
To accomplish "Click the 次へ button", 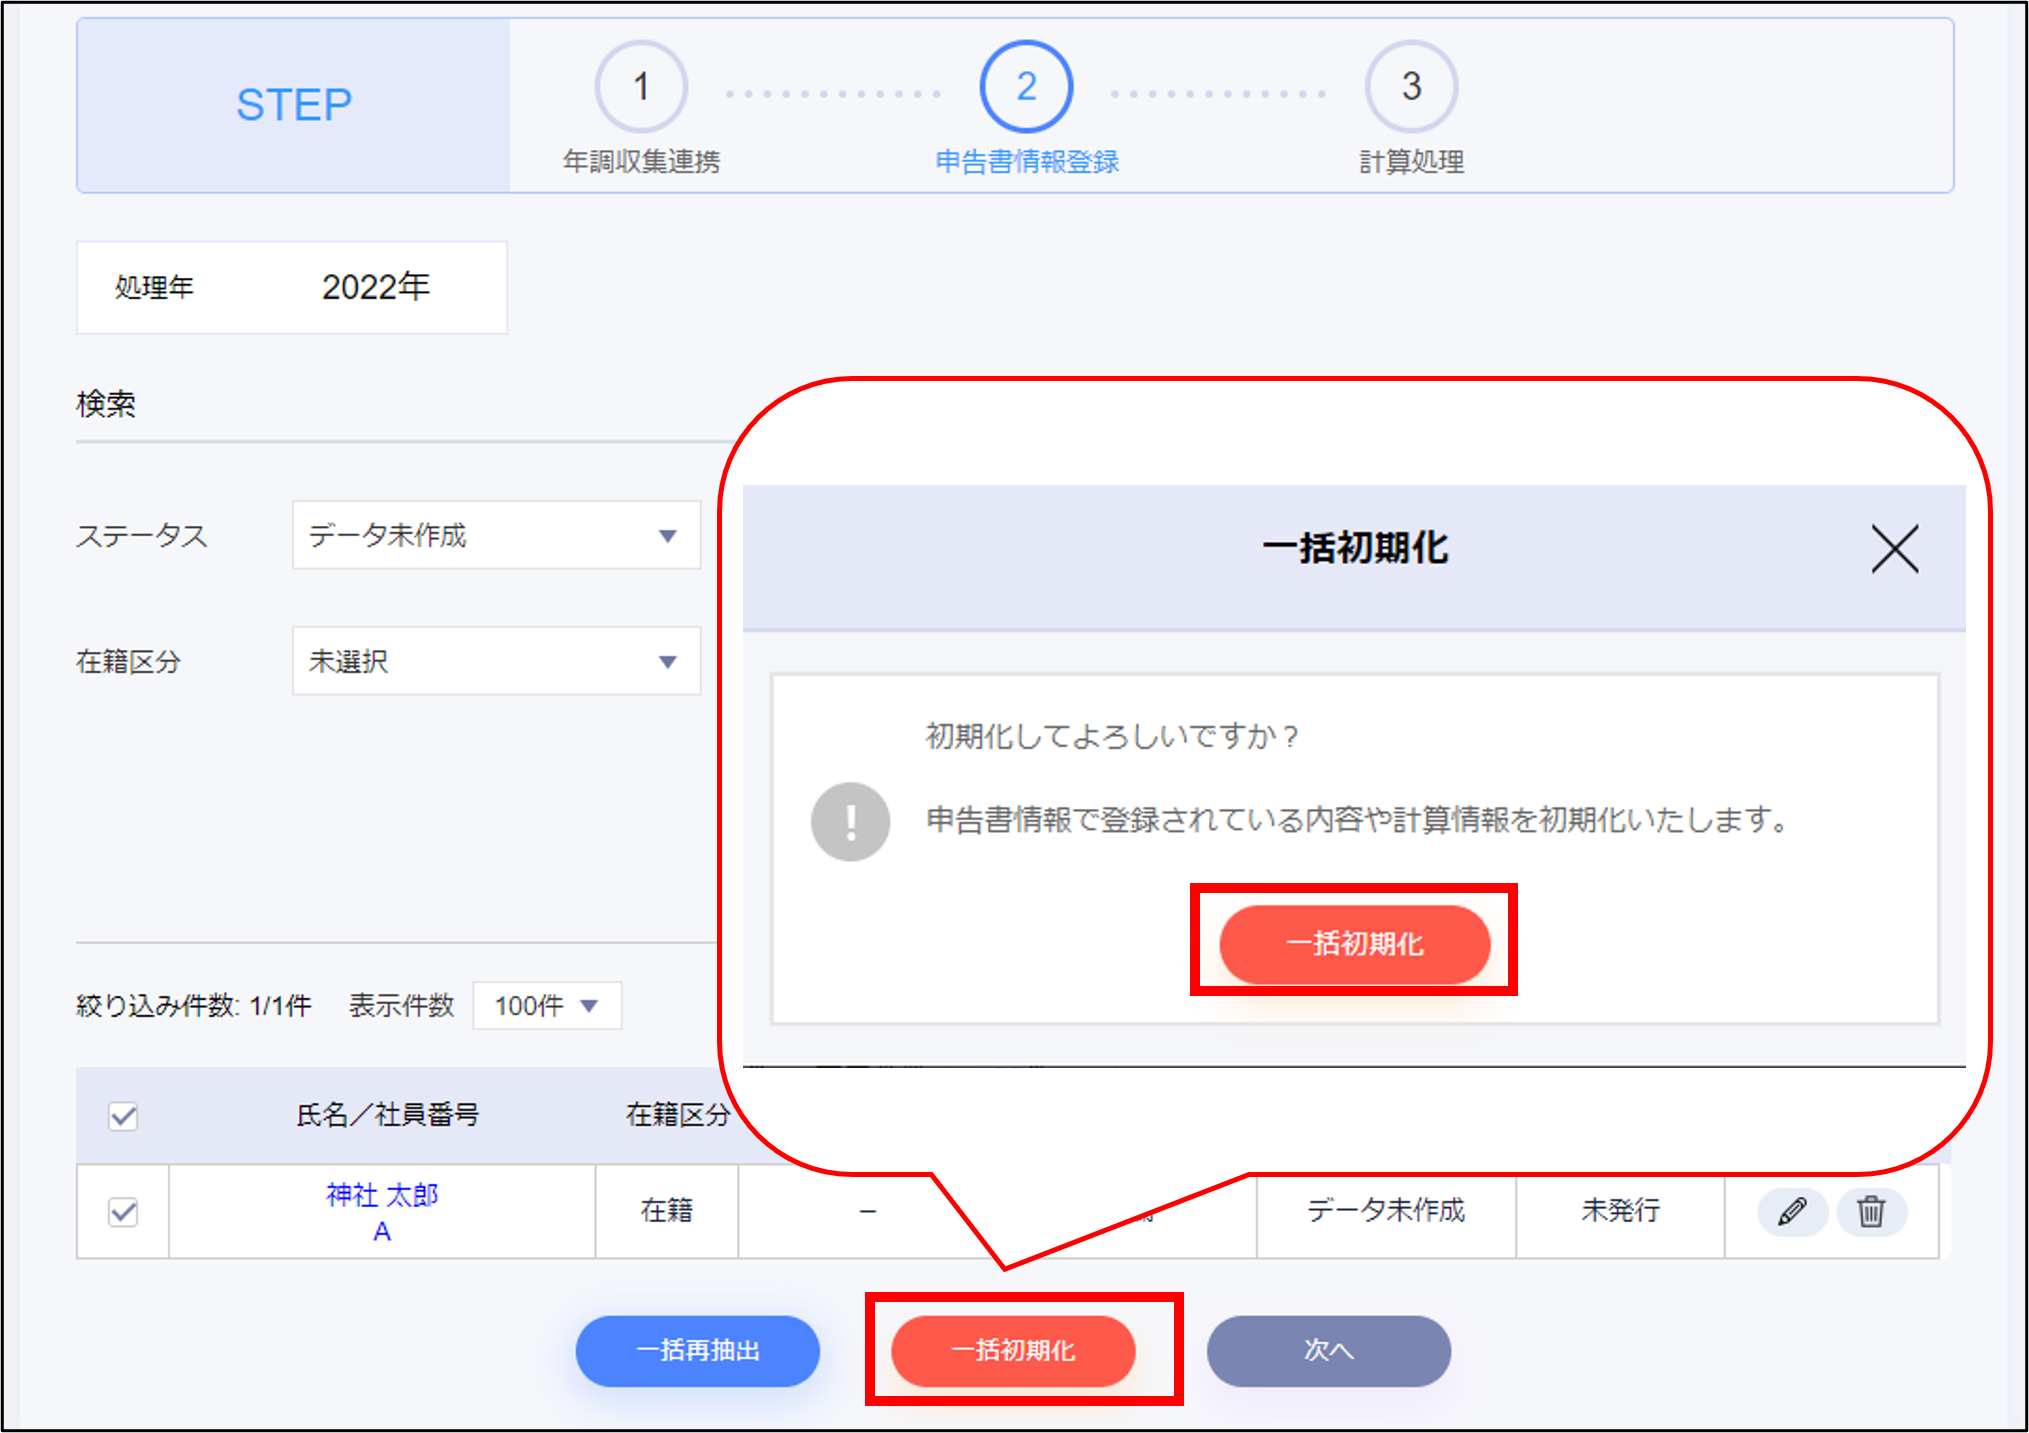I will 1328,1351.
